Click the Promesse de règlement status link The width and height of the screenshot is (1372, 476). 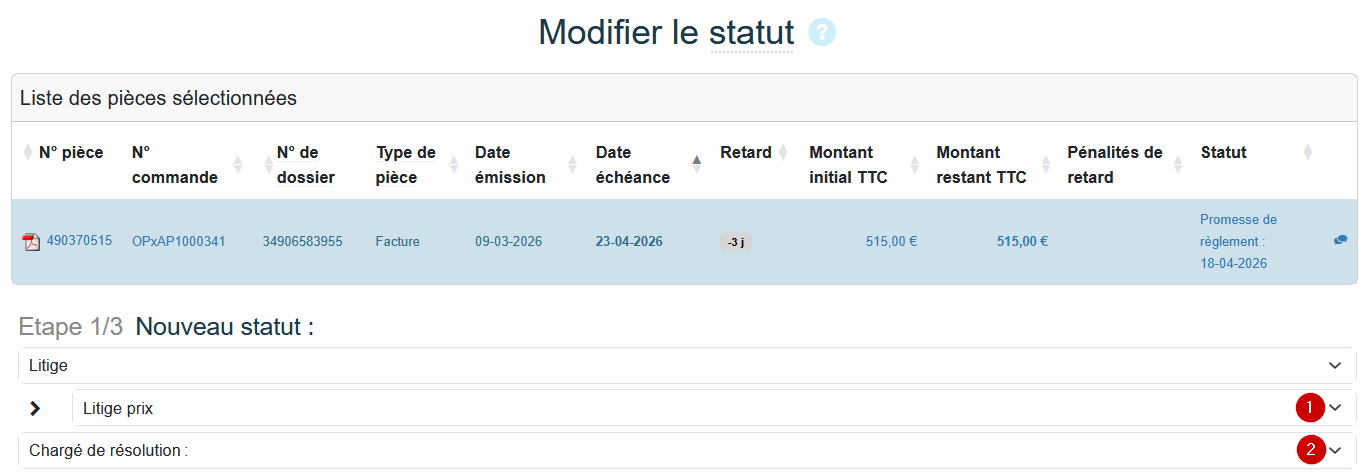(x=1238, y=241)
